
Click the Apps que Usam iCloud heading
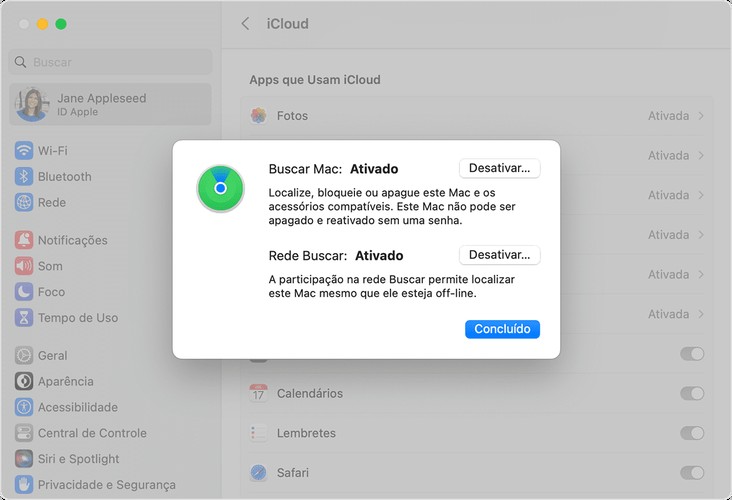(x=315, y=80)
